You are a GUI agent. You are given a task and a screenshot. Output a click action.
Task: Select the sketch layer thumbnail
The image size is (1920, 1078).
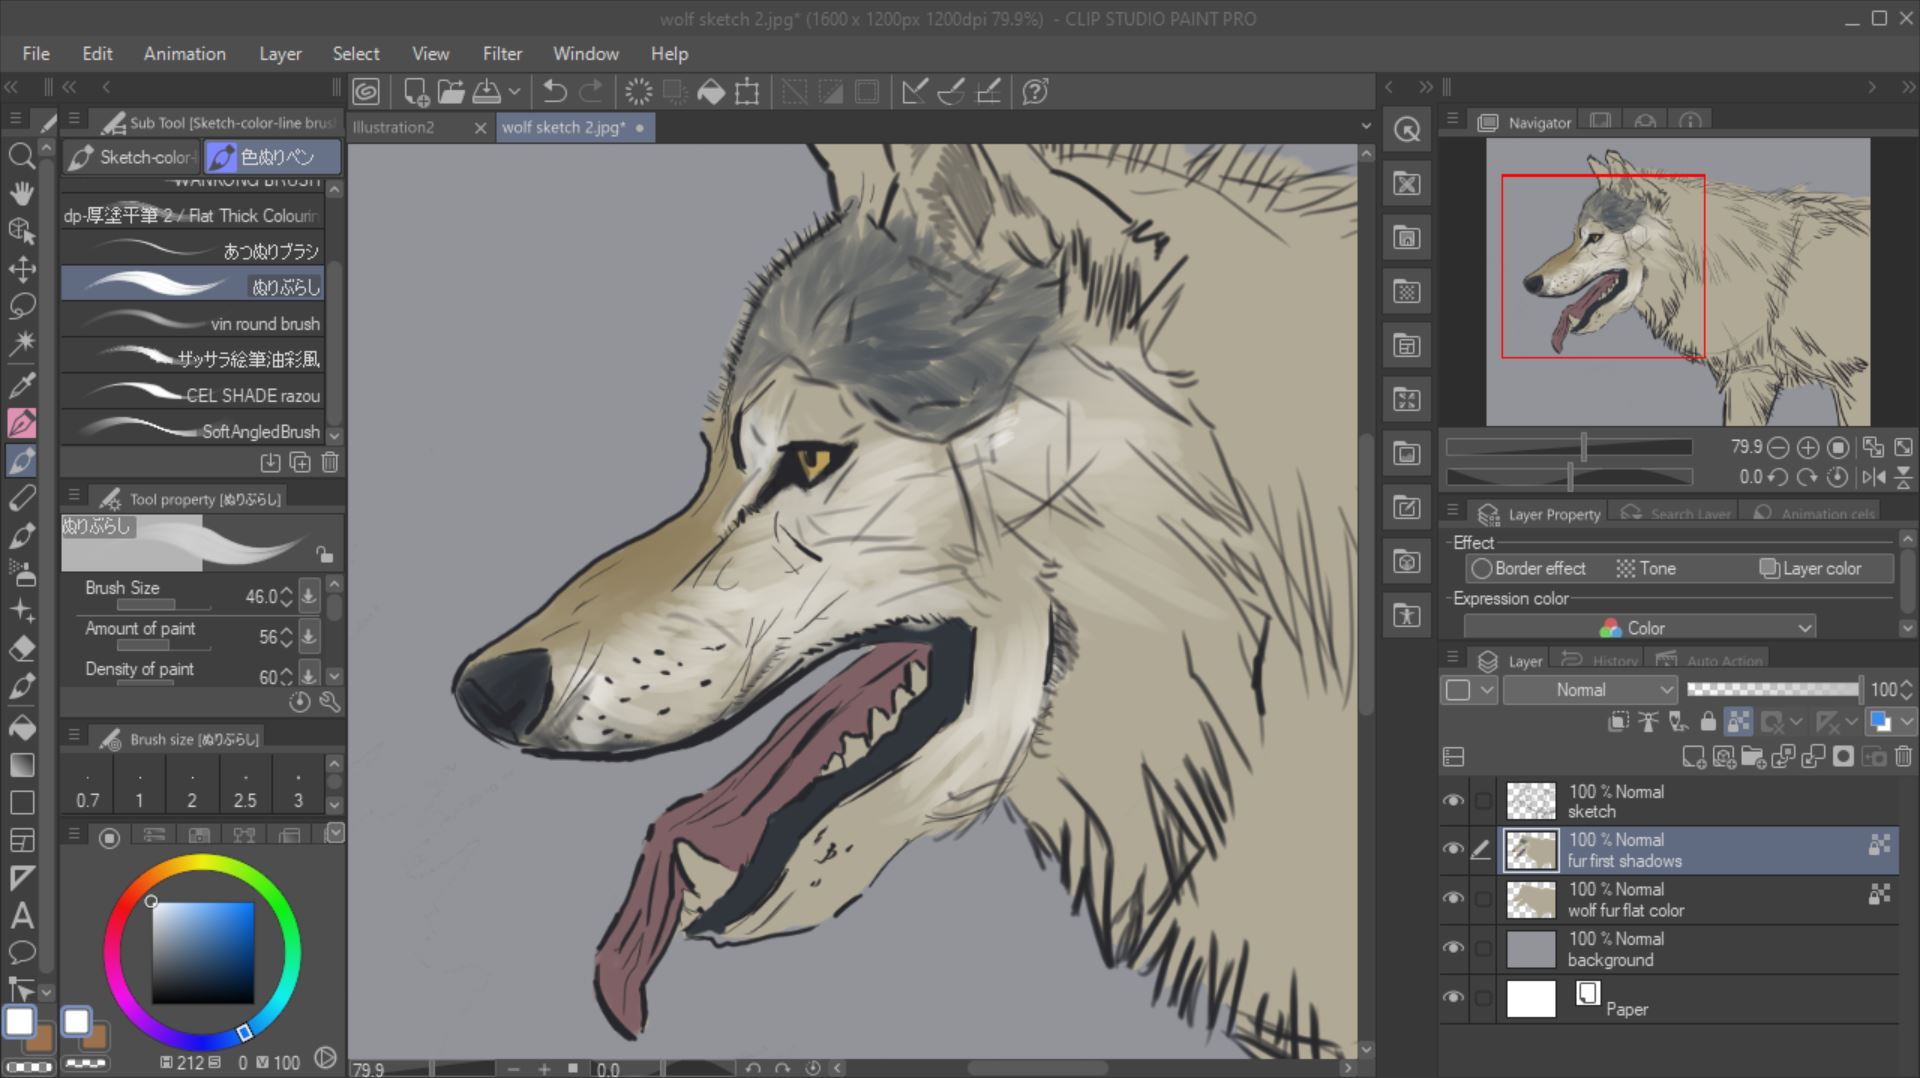click(x=1531, y=801)
